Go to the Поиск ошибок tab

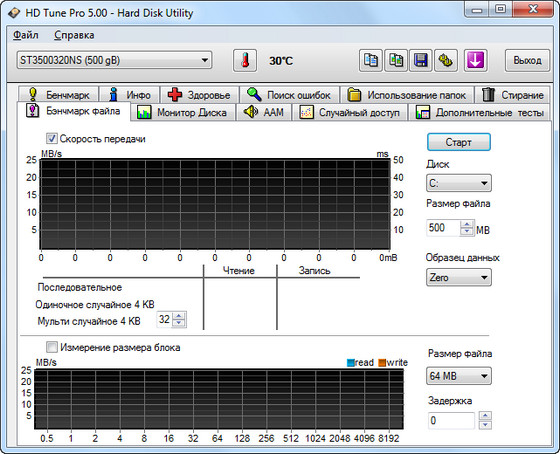(289, 95)
